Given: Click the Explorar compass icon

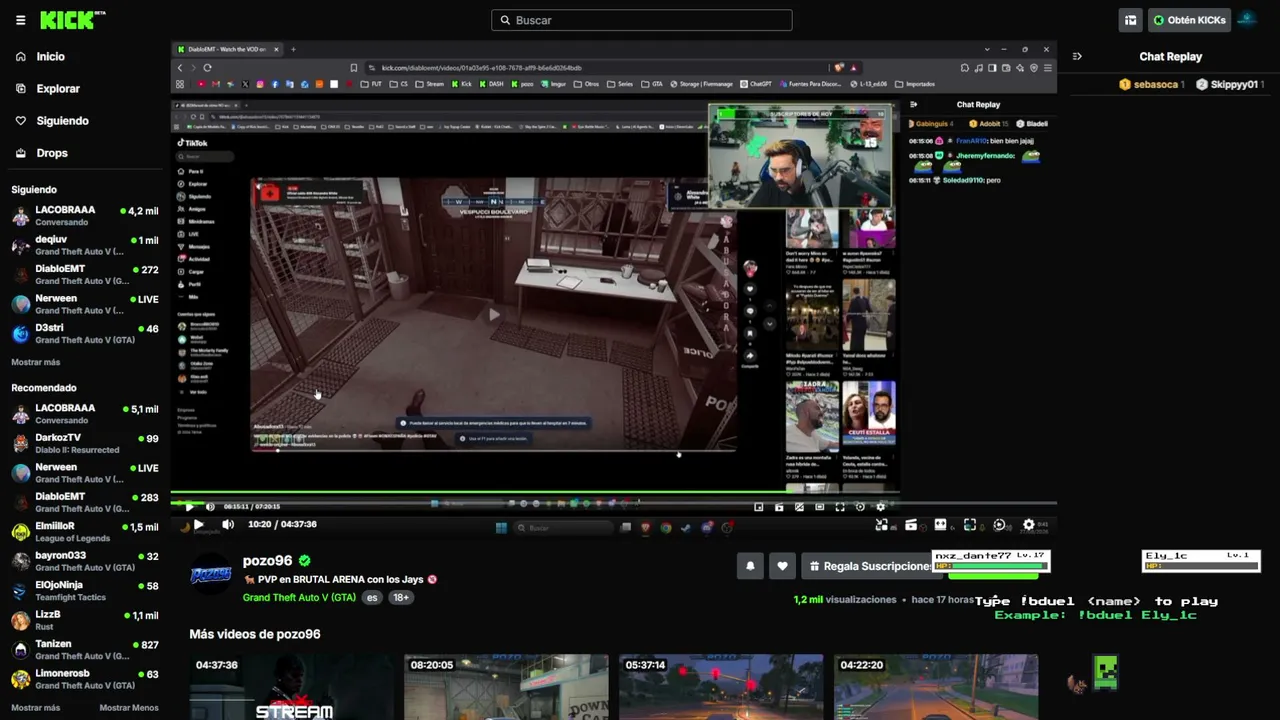Looking at the screenshot, I should (x=21, y=89).
